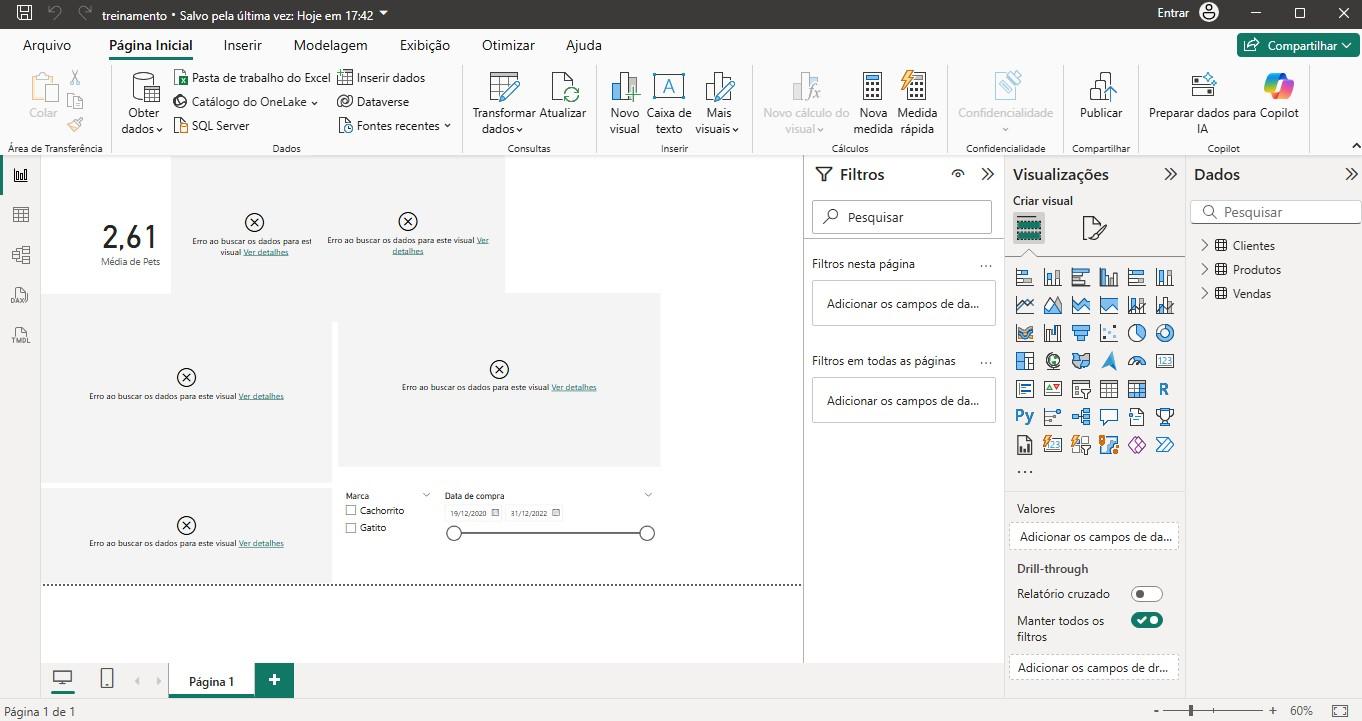Check the Gatito checkbox
This screenshot has height=721, width=1362.
351,527
